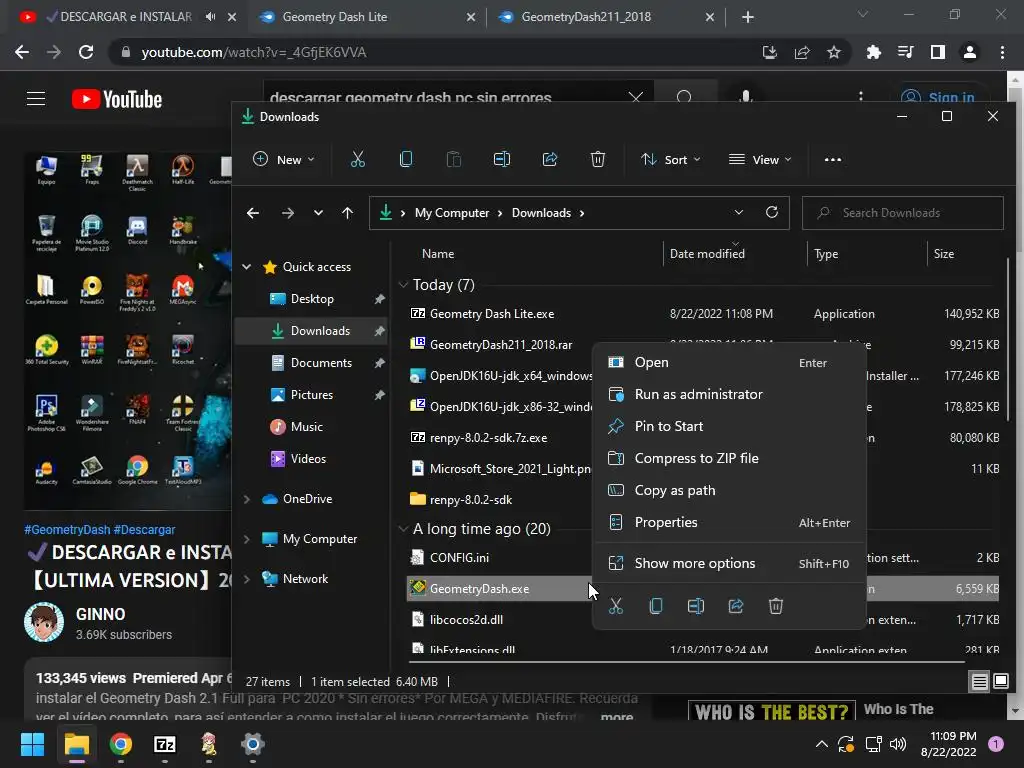Click Copy icon at context menu bottom
The width and height of the screenshot is (1024, 768).
pyautogui.click(x=656, y=606)
